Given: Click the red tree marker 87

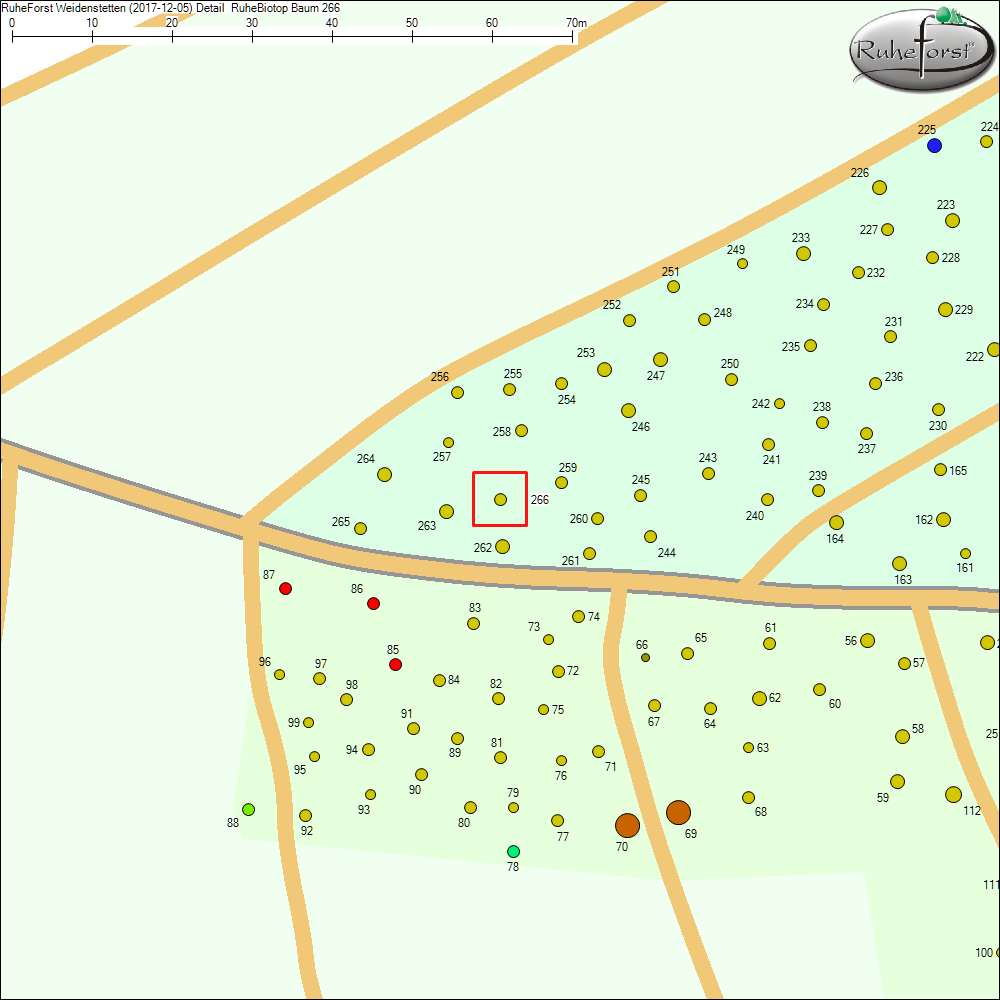Looking at the screenshot, I should pyautogui.click(x=285, y=588).
